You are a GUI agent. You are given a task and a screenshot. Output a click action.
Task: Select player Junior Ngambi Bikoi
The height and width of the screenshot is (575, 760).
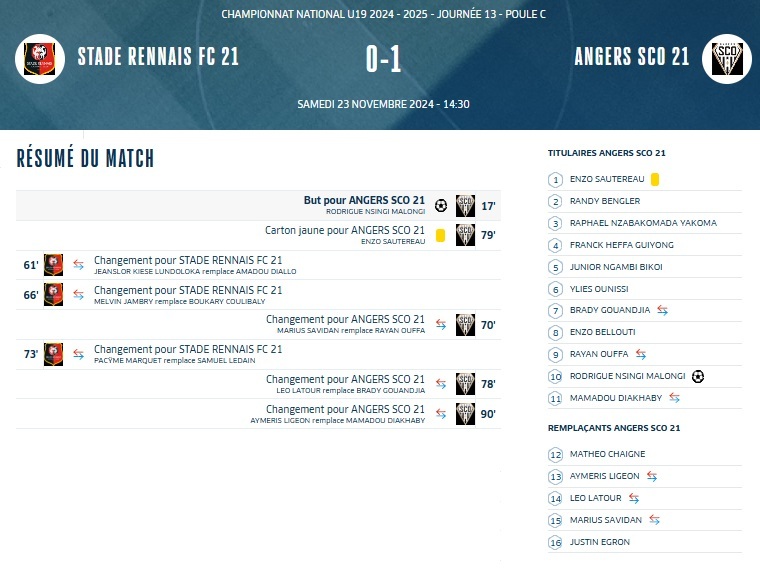(x=616, y=267)
